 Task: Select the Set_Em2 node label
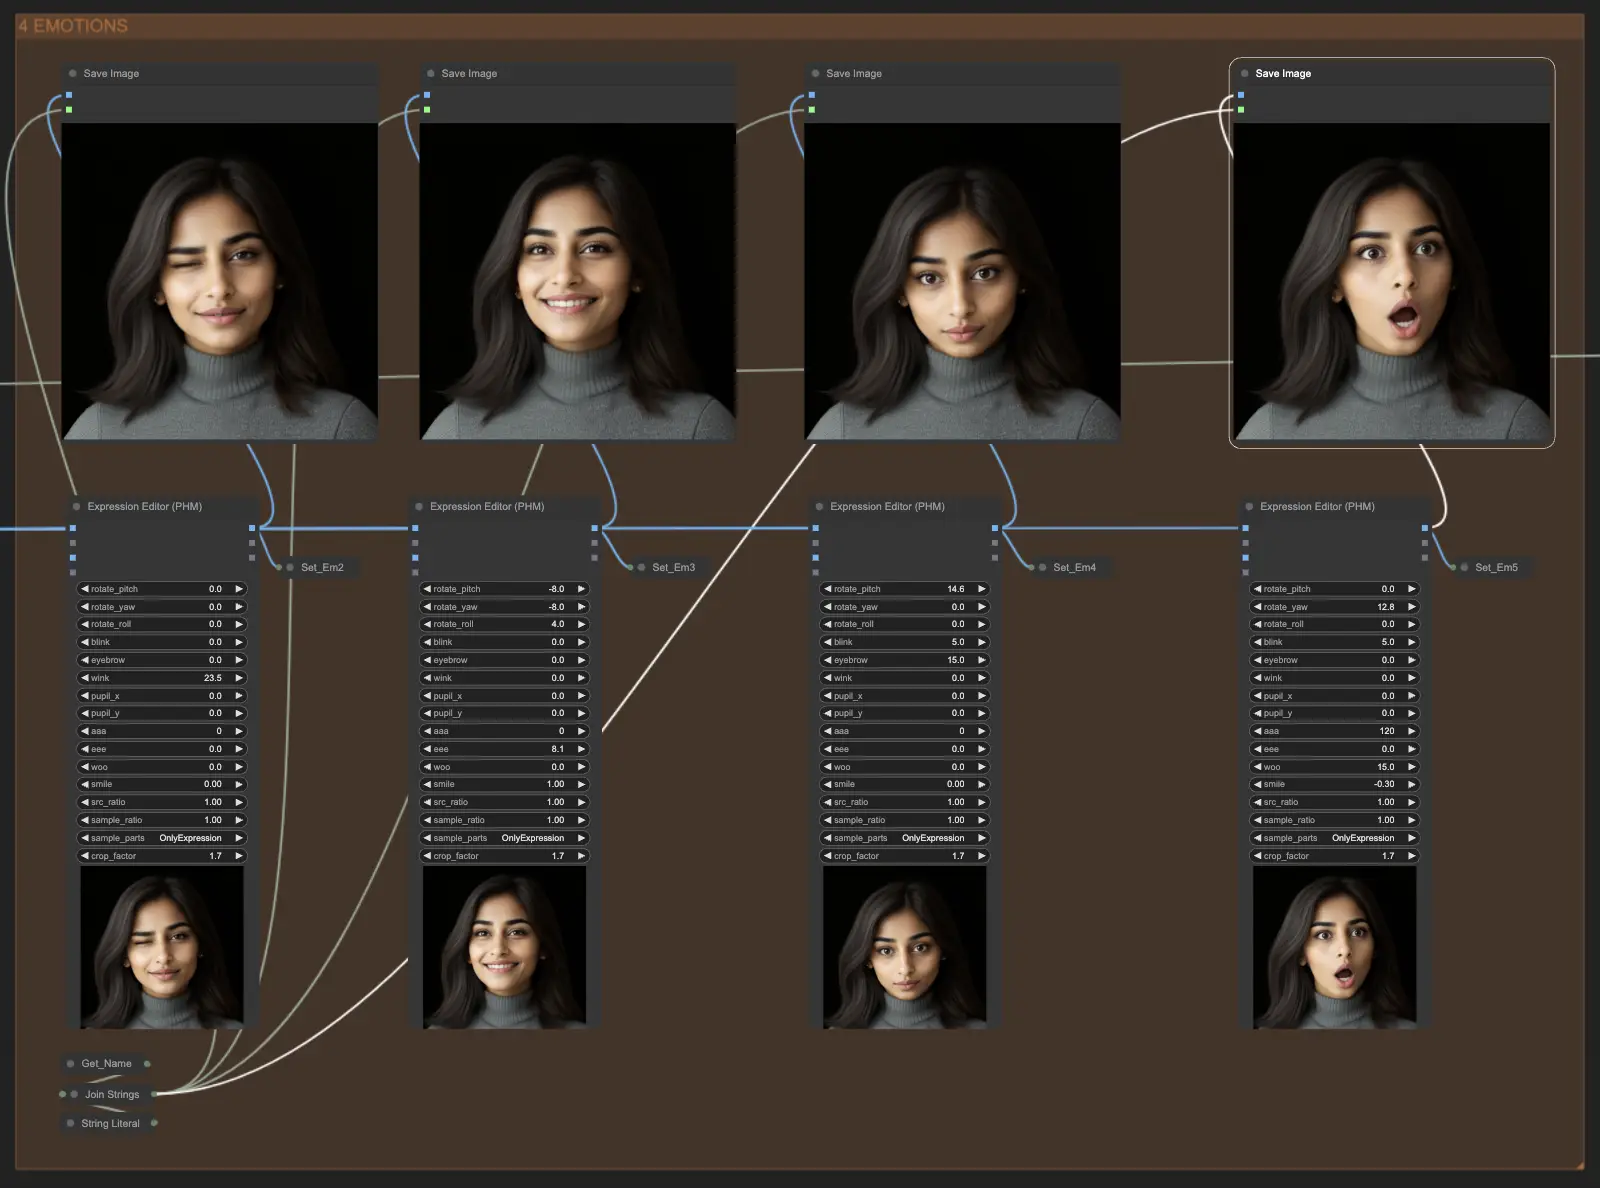[322, 568]
